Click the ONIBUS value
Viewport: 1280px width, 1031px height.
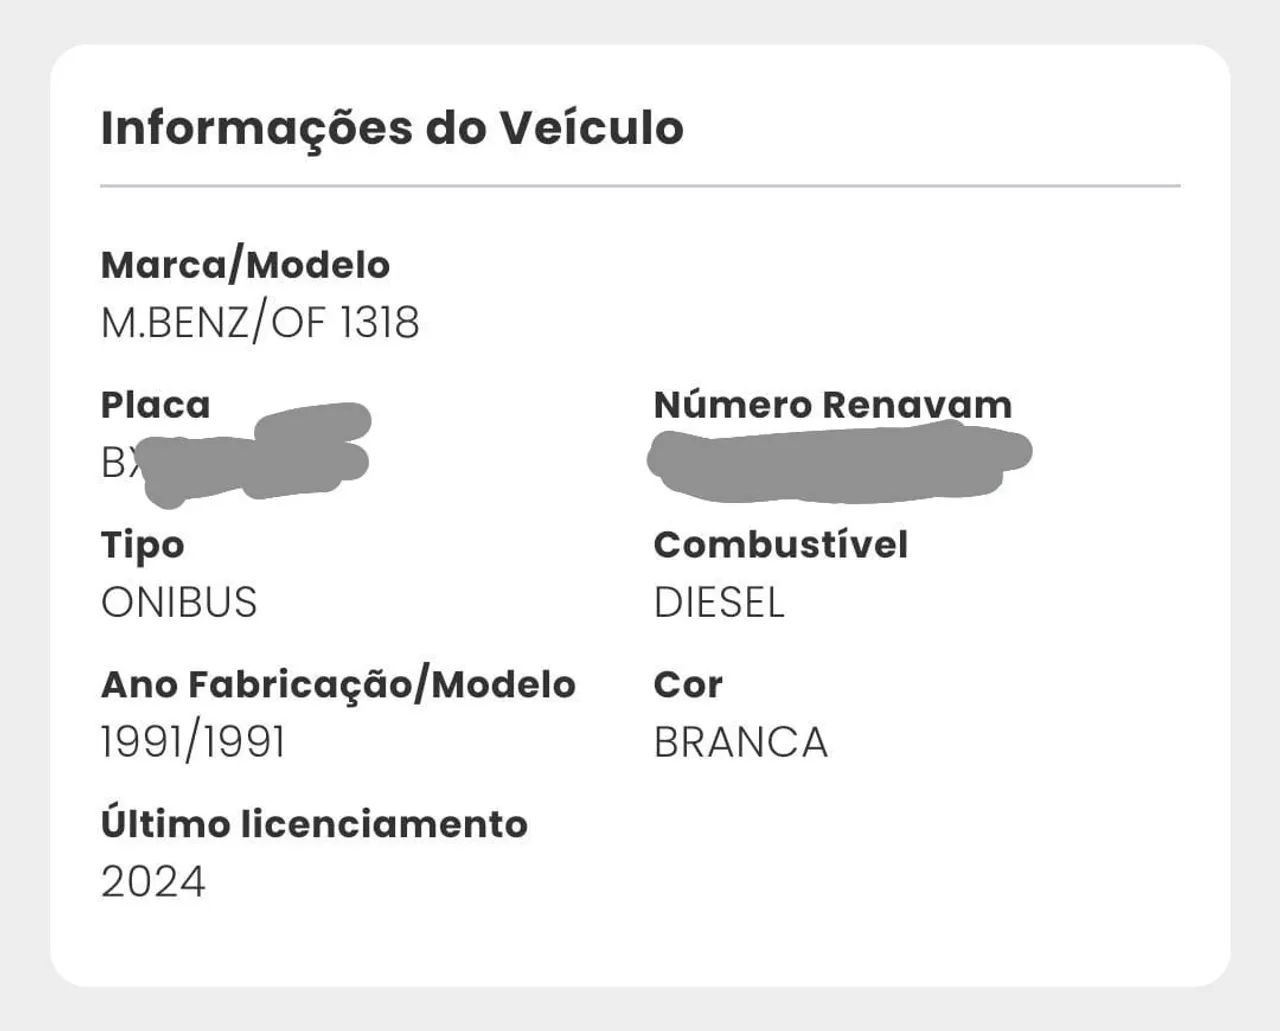179,603
